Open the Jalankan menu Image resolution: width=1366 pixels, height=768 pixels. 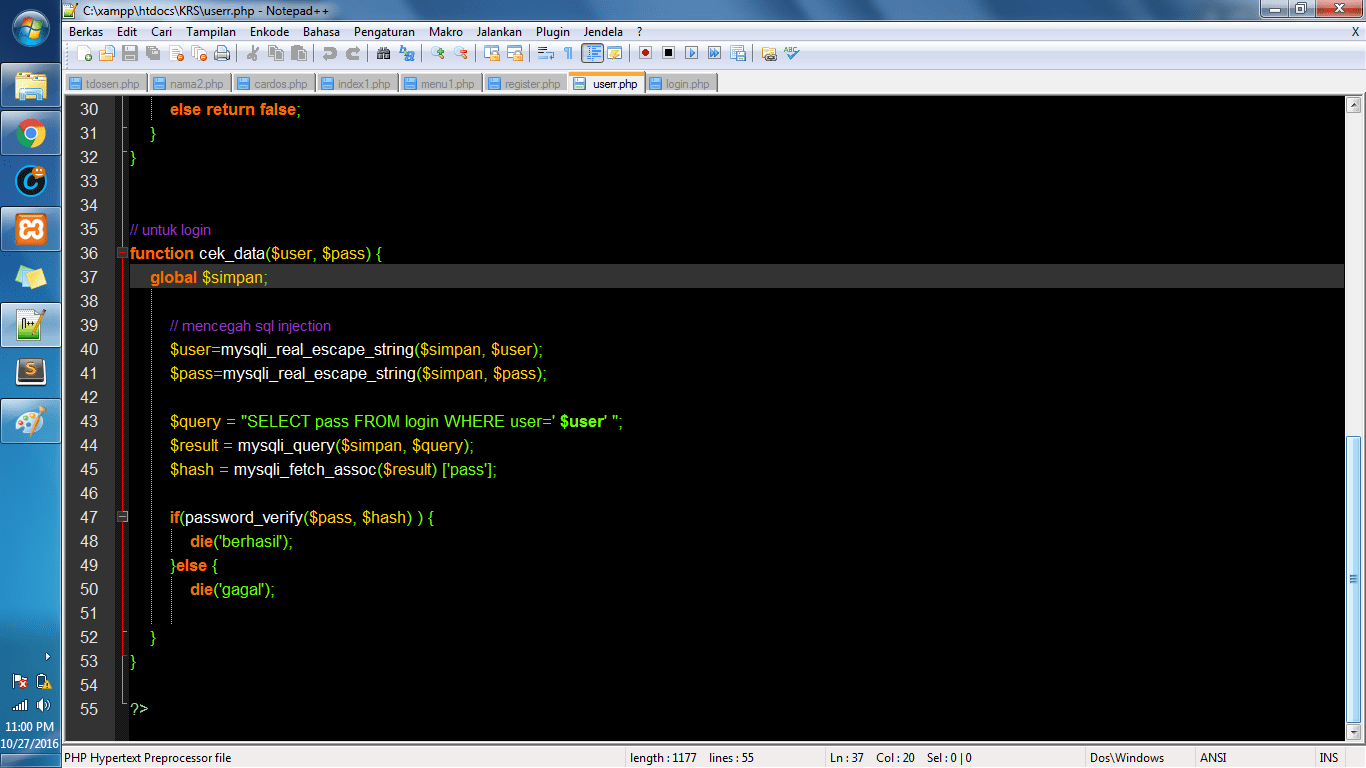click(499, 32)
